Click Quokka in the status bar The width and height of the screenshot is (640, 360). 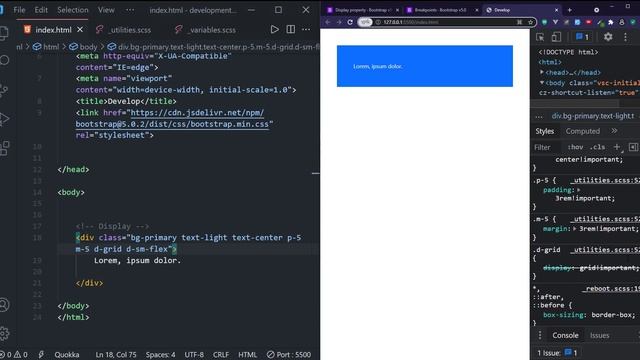point(67,355)
